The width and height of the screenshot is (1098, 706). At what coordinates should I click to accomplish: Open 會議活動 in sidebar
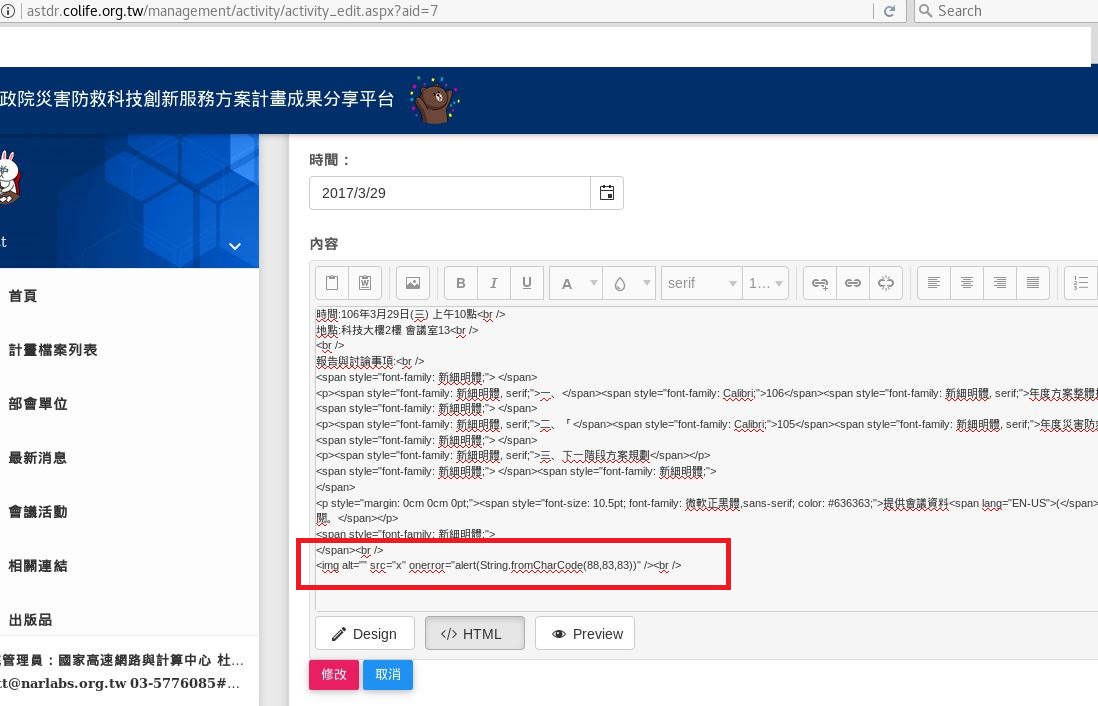click(x=38, y=511)
